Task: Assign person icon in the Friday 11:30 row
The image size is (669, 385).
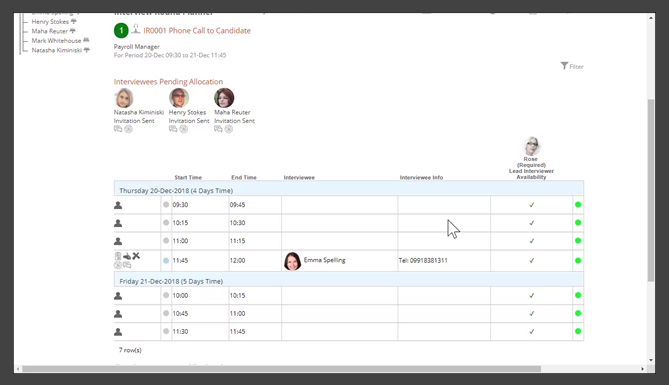Action: (118, 332)
